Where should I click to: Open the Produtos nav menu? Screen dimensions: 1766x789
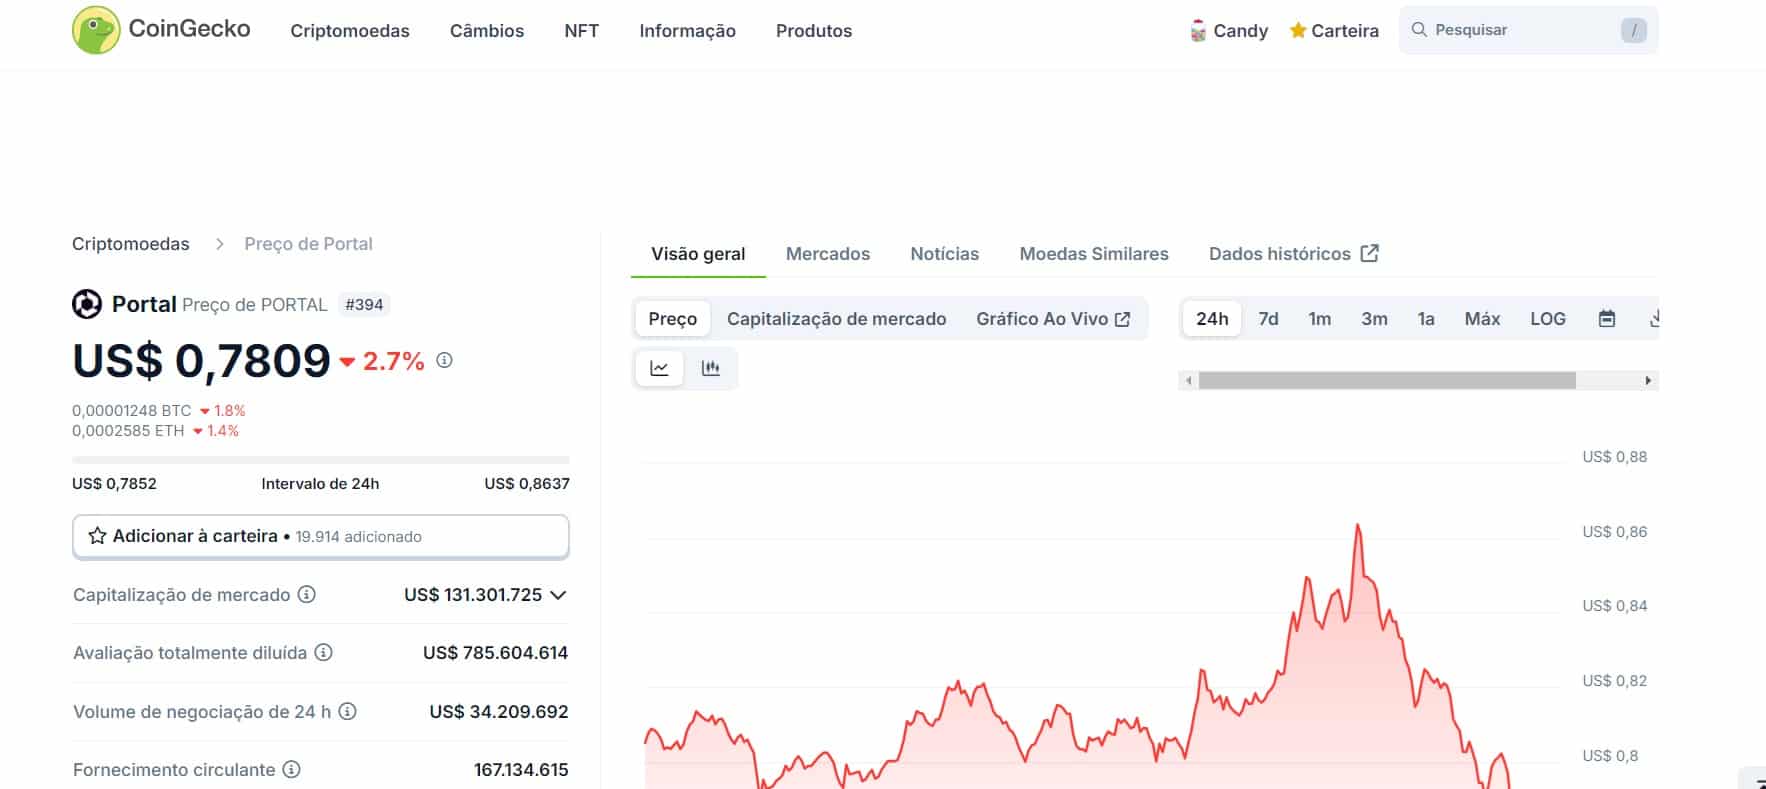[814, 31]
